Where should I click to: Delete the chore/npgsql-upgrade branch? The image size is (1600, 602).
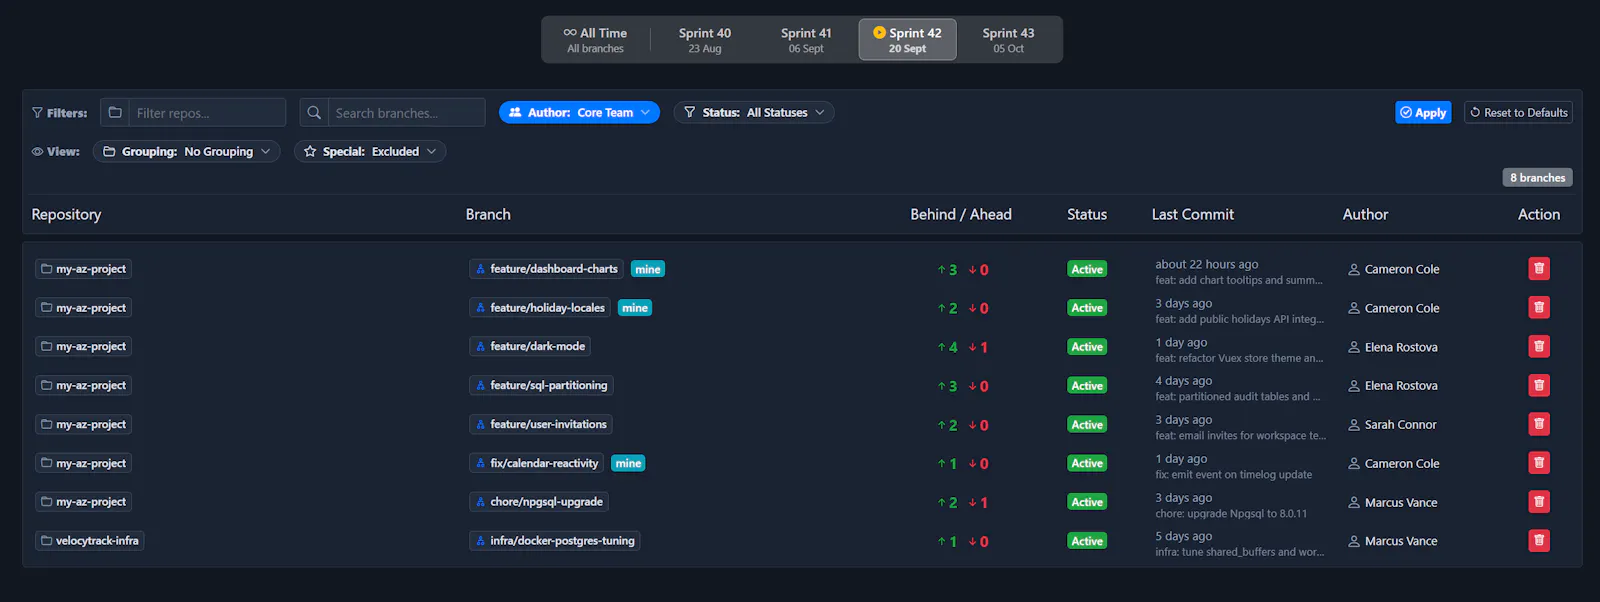pyautogui.click(x=1539, y=502)
